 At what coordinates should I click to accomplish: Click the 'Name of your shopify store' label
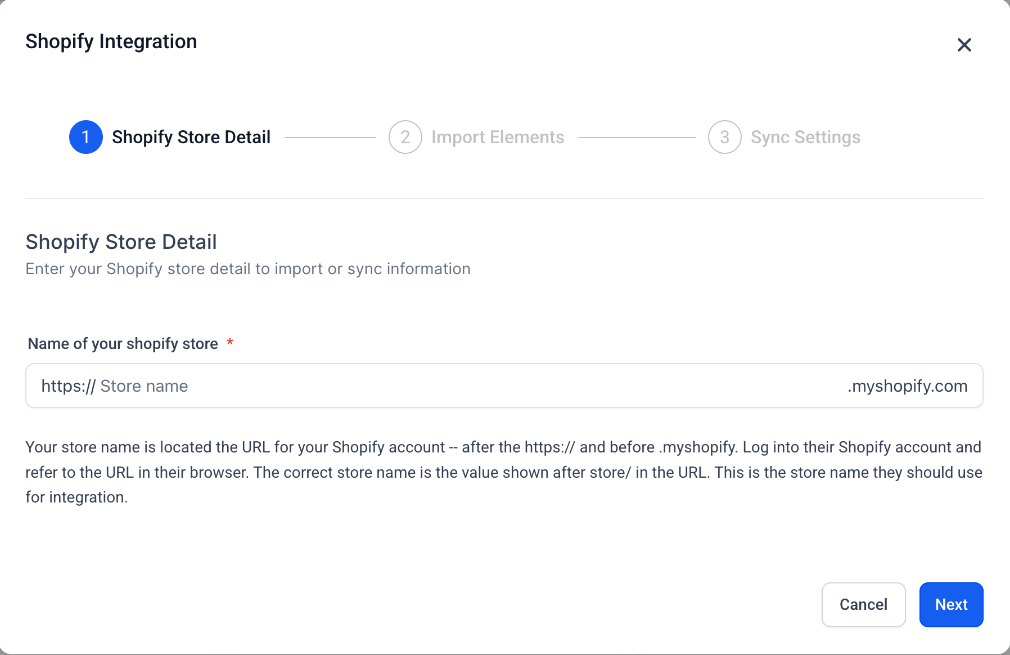[x=122, y=344]
